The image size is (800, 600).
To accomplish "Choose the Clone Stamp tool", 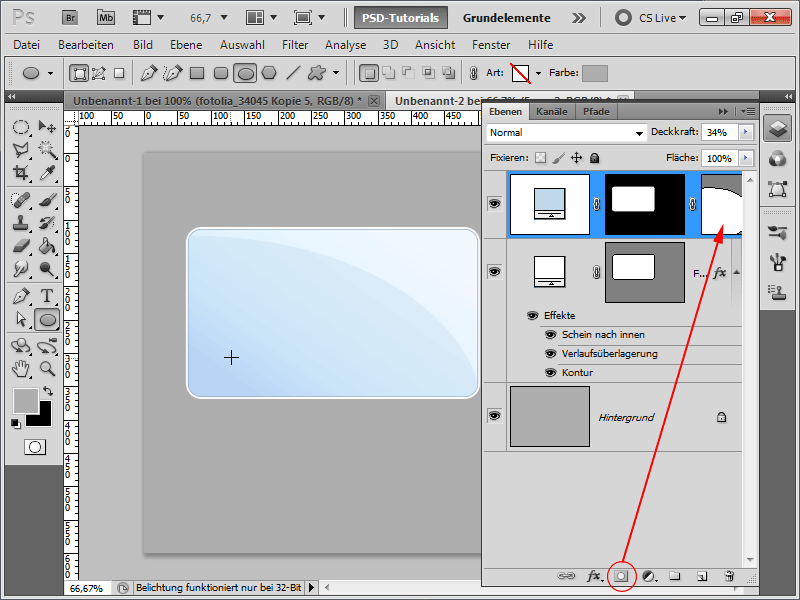I will point(20,223).
